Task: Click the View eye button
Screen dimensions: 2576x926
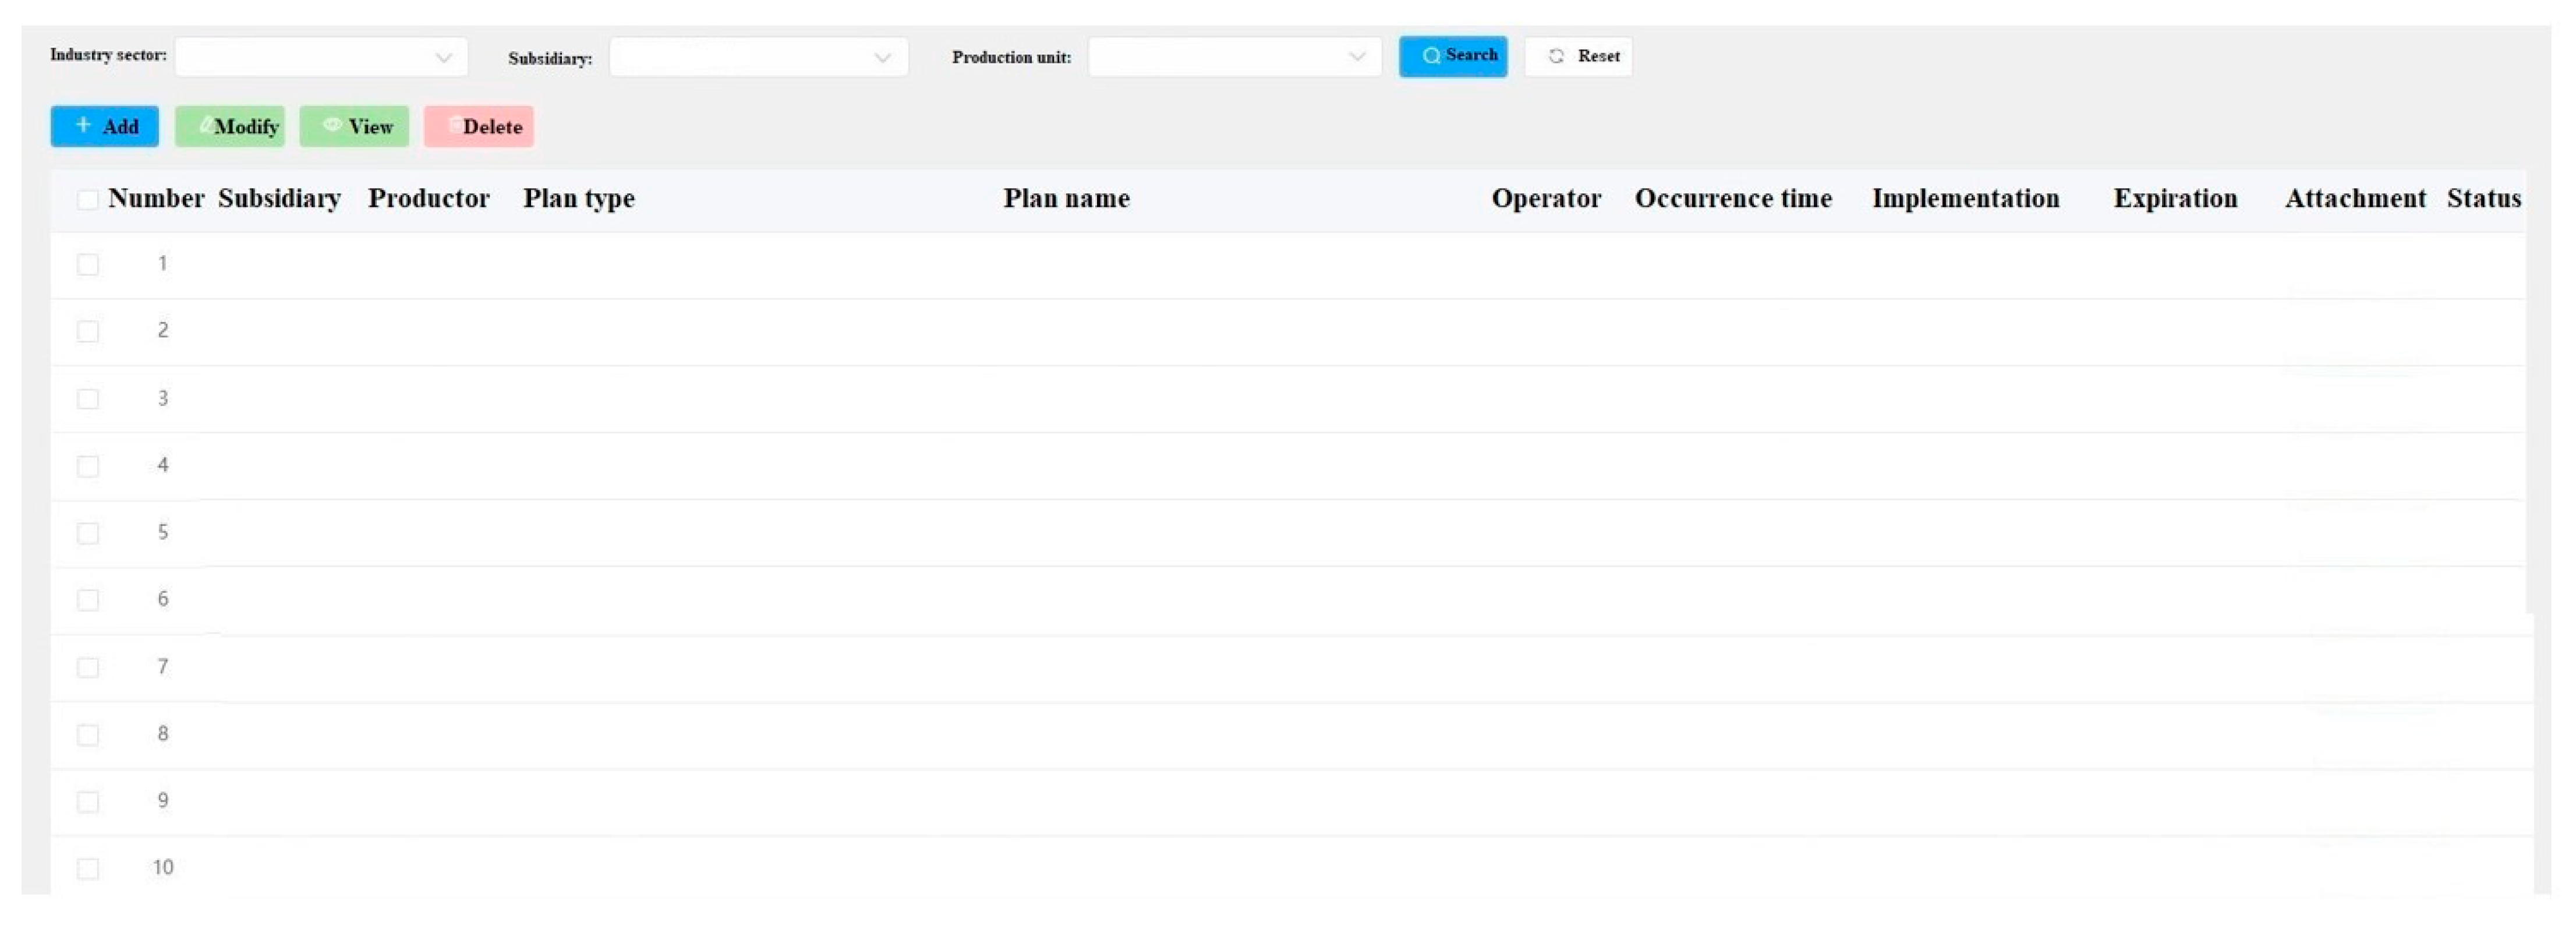Action: (354, 126)
